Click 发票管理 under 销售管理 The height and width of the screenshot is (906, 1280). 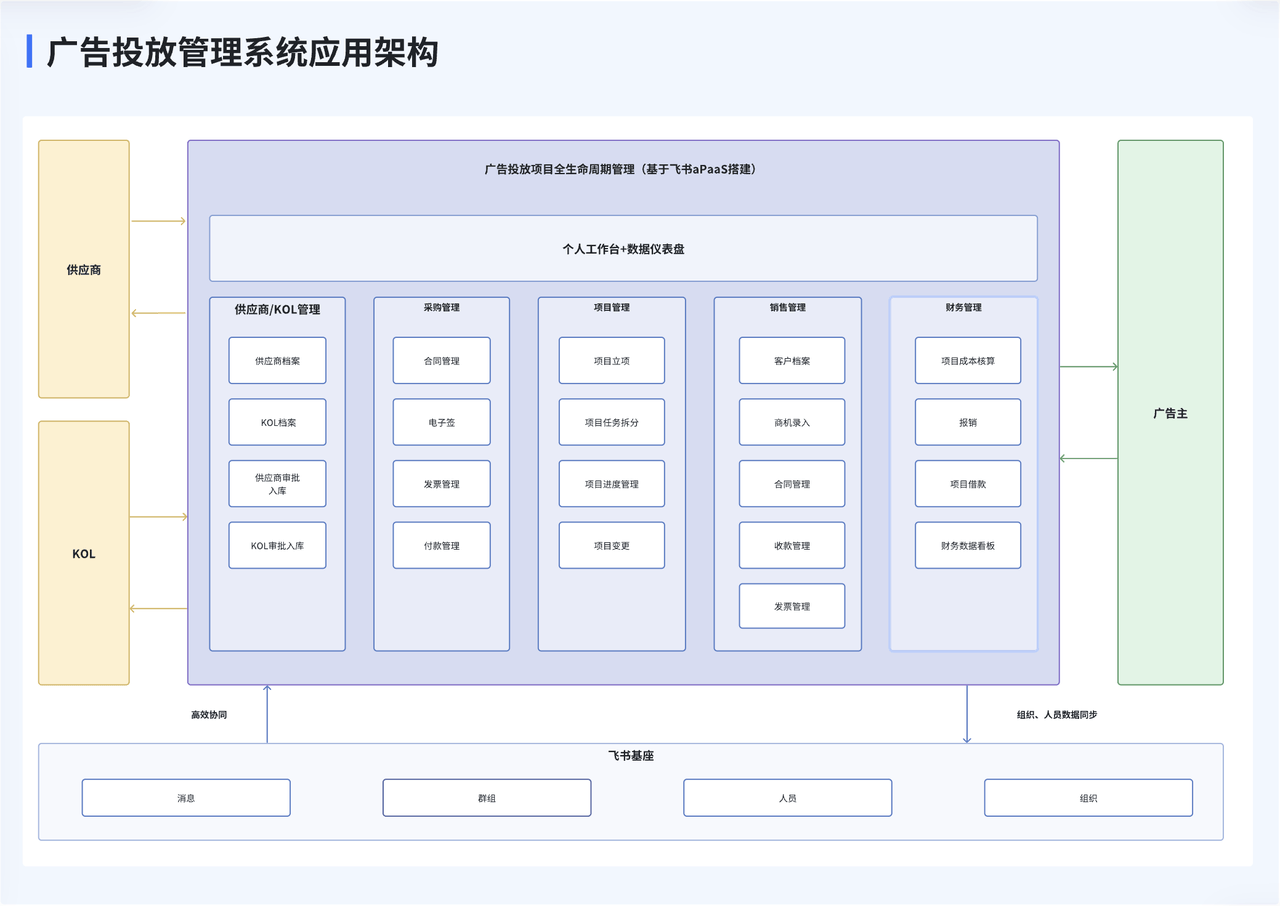(x=792, y=606)
